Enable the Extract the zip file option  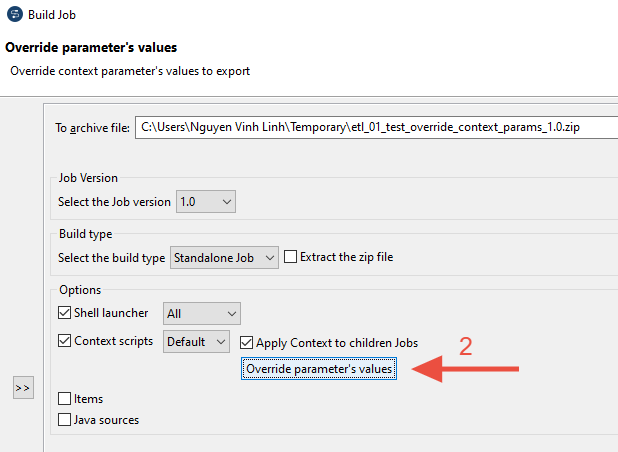click(x=290, y=257)
